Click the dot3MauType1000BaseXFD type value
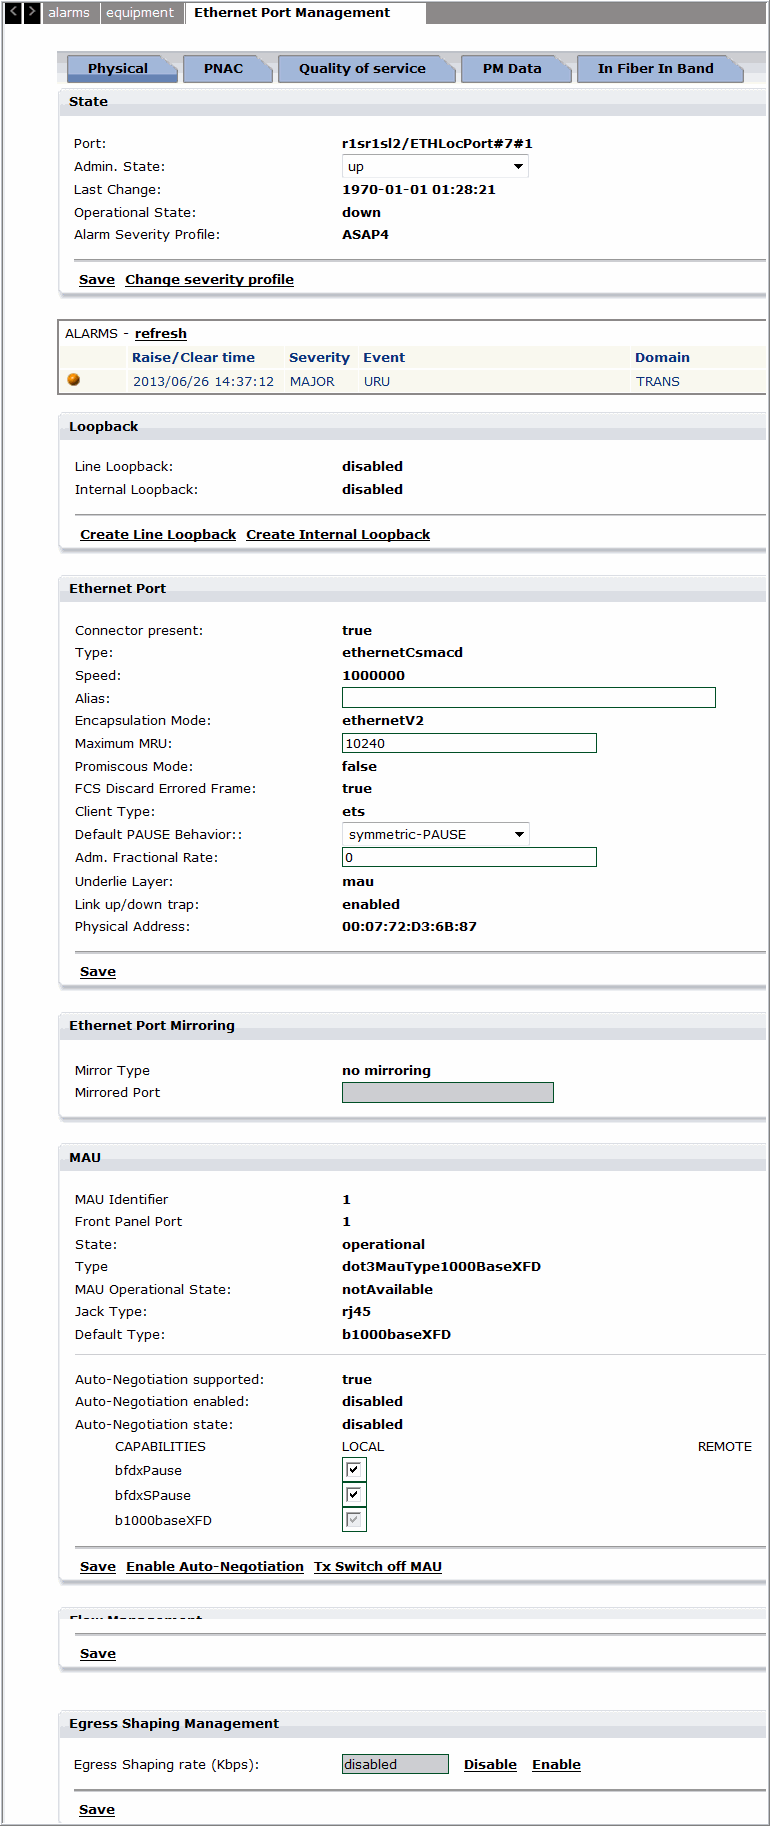Image resolution: width=770 pixels, height=1826 pixels. [441, 1267]
